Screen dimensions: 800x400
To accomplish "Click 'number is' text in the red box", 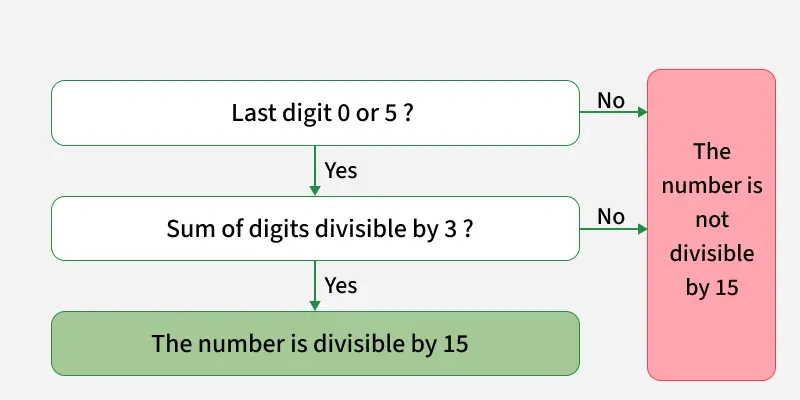I will click(712, 186).
